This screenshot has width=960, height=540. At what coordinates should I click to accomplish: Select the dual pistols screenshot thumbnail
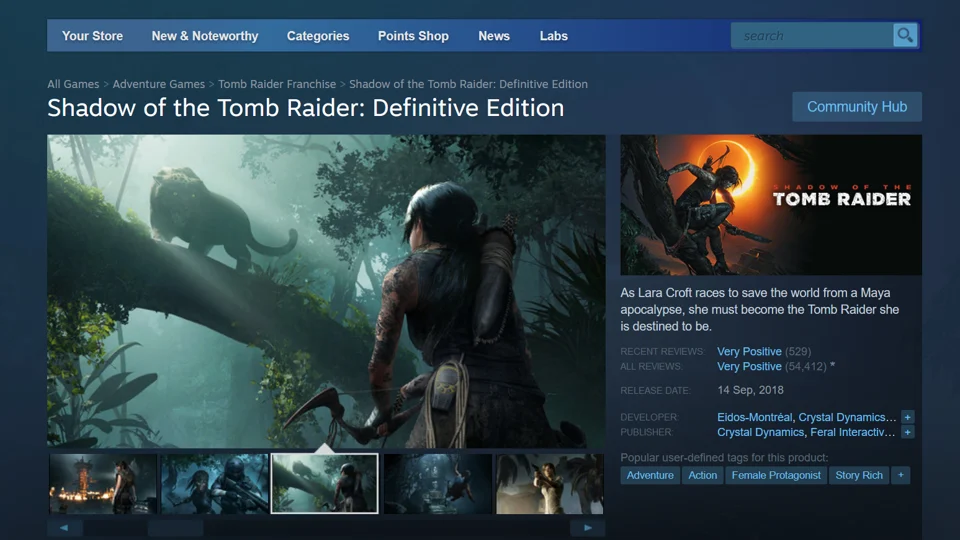549,483
